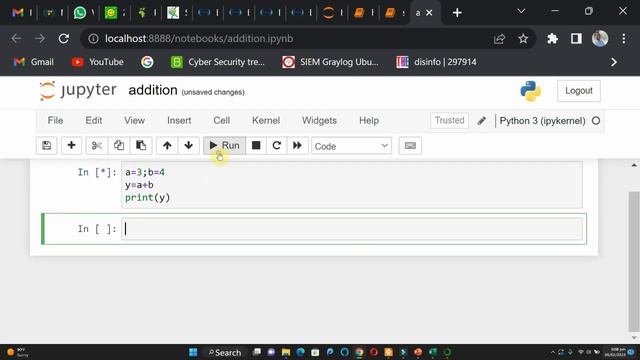
Task: Share this page using the share icon
Action: [x=499, y=39]
